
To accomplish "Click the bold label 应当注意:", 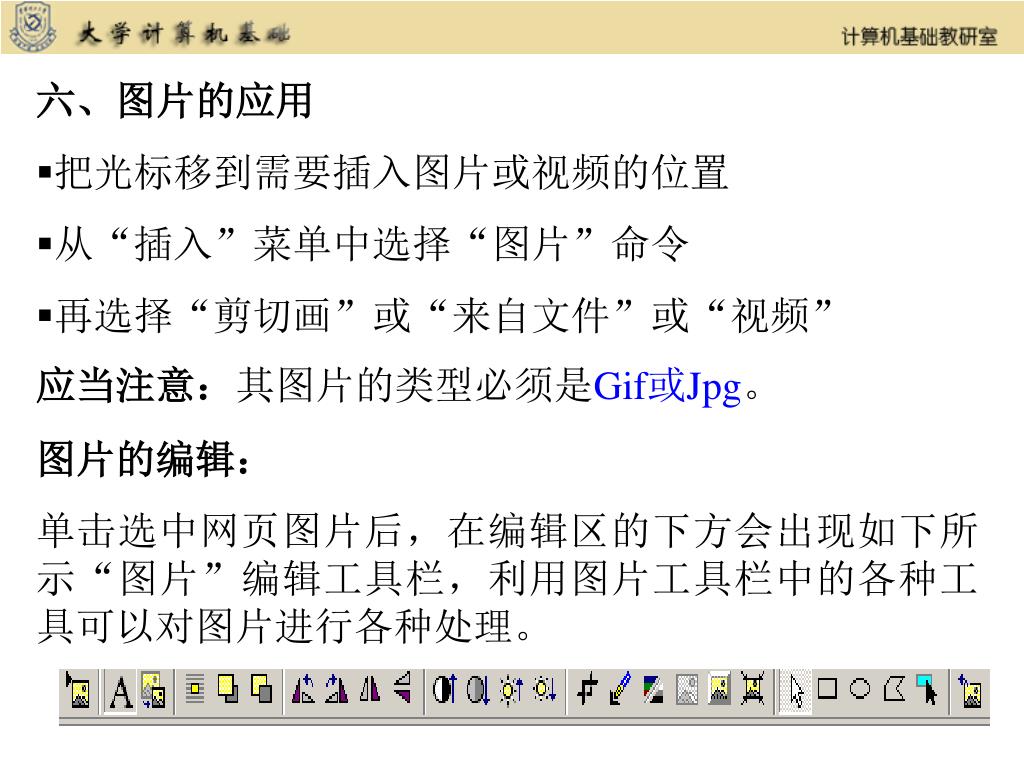I will [124, 385].
